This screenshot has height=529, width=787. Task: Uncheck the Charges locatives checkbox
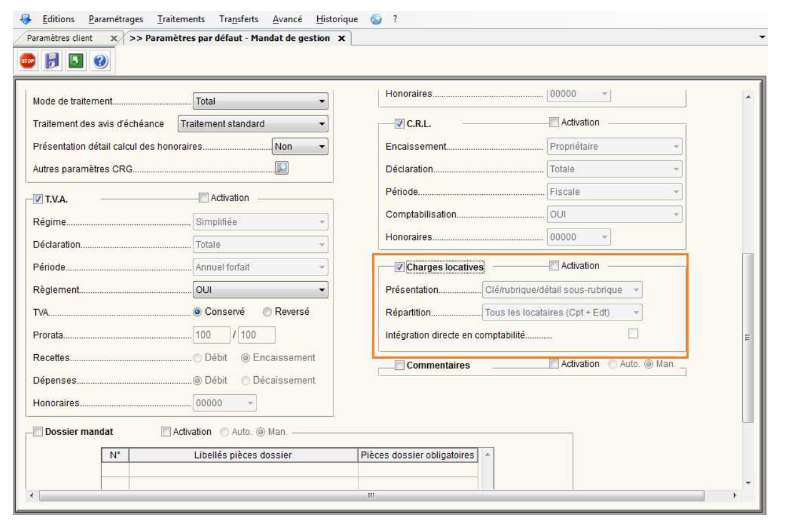[x=400, y=267]
